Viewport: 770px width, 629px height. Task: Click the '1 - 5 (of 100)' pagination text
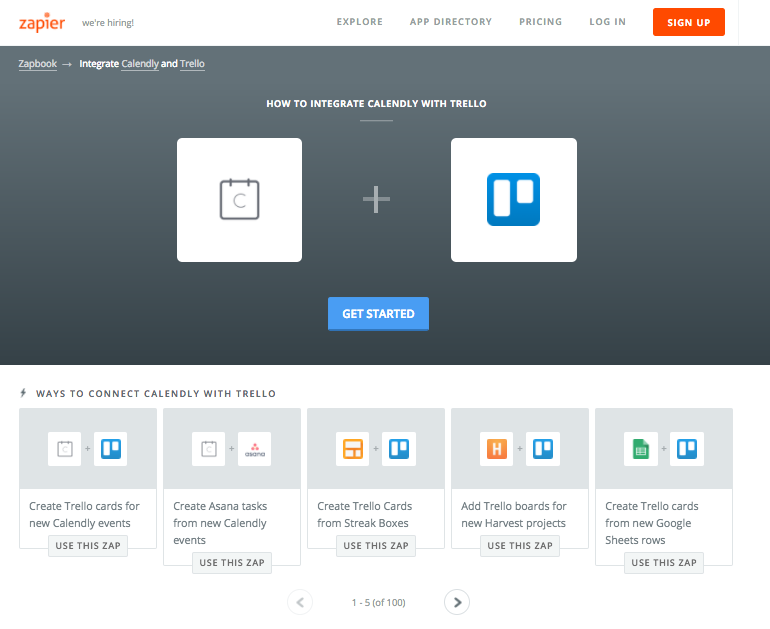(379, 602)
